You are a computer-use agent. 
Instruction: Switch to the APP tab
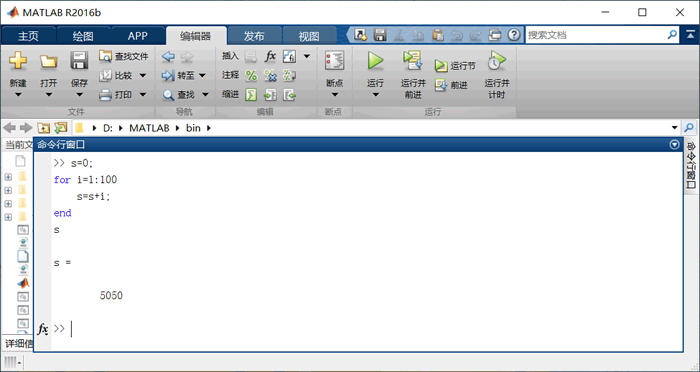[138, 36]
